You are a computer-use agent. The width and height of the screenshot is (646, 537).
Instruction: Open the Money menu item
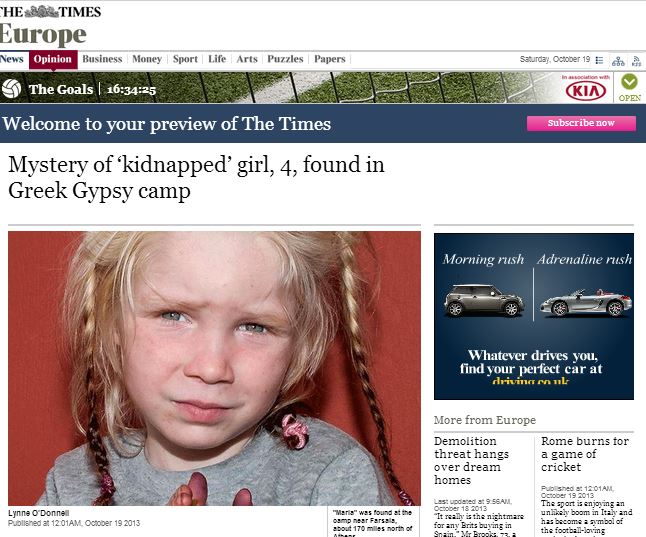coord(147,59)
